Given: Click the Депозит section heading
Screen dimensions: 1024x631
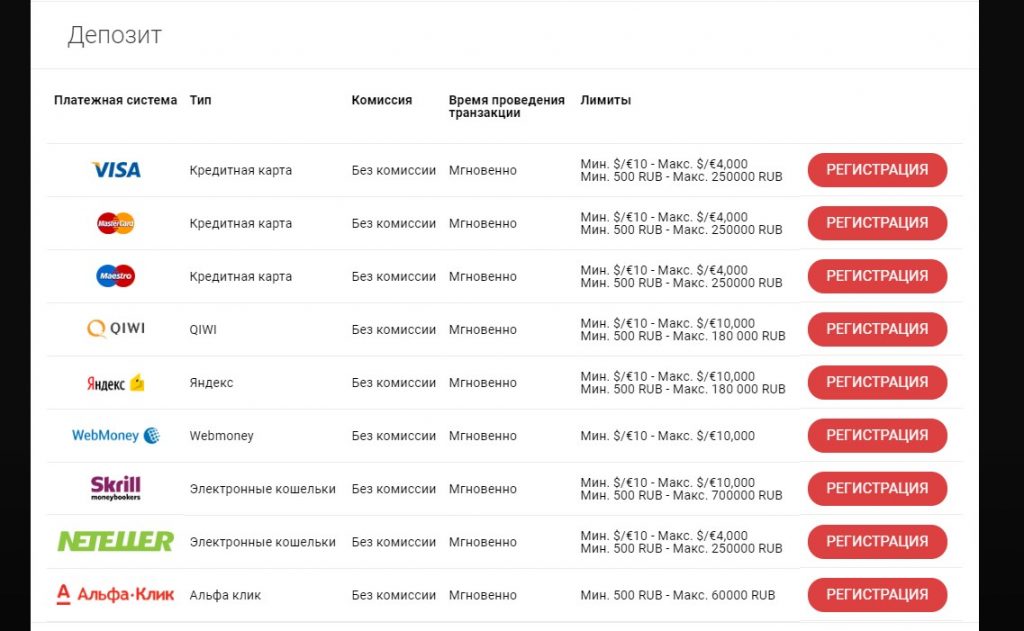Looking at the screenshot, I should pos(114,36).
